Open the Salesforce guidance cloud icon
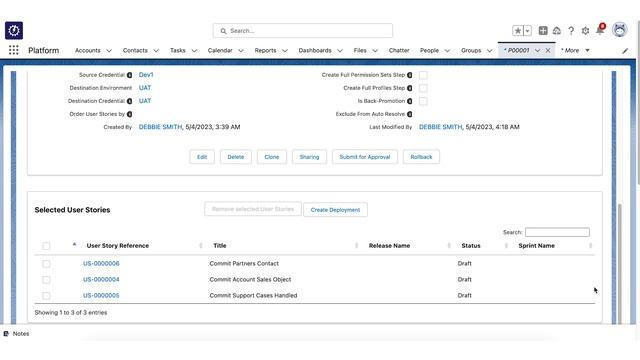Viewport: 640px width, 360px height. click(x=557, y=31)
